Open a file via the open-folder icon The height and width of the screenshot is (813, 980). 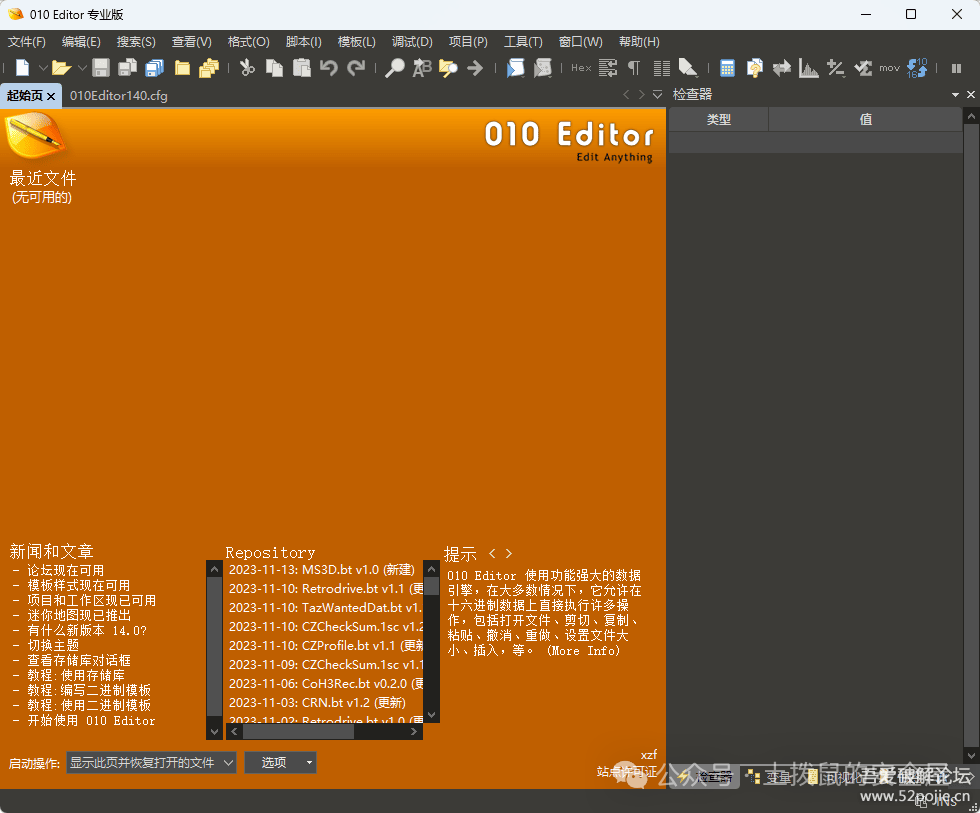(x=61, y=67)
